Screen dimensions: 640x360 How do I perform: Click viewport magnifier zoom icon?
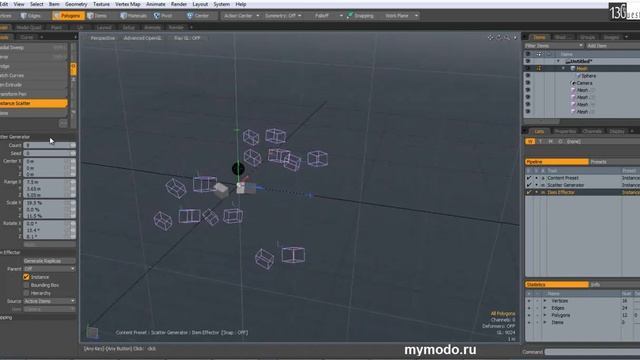(x=507, y=38)
